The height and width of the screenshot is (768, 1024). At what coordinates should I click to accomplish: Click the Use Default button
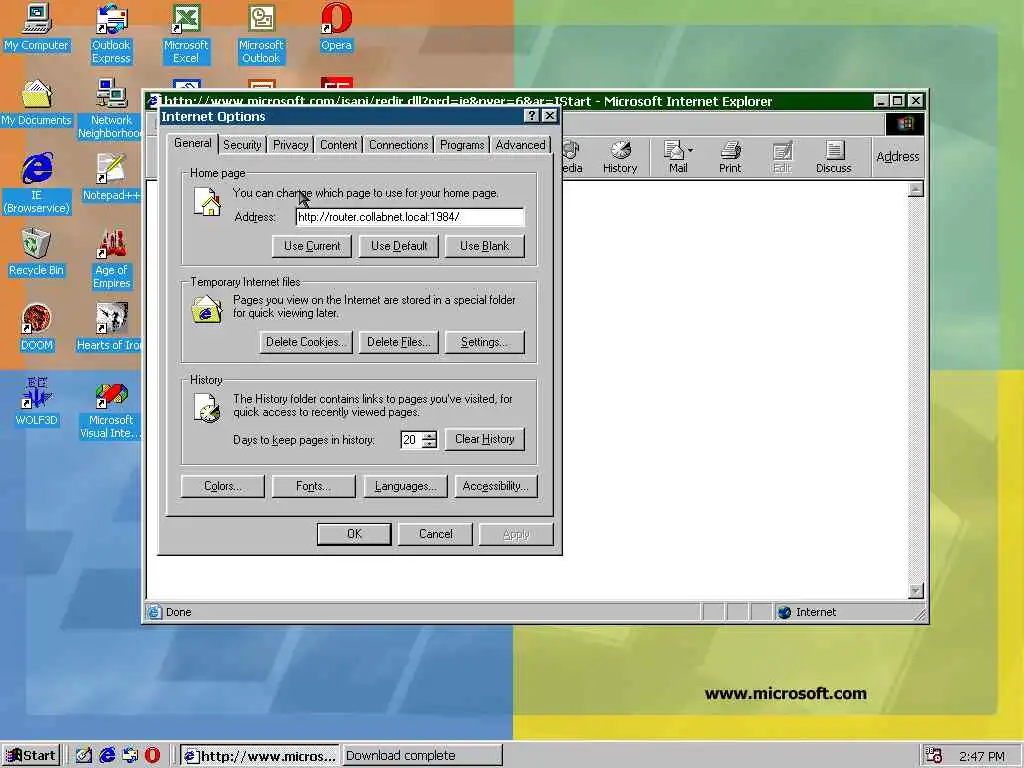[x=399, y=246]
